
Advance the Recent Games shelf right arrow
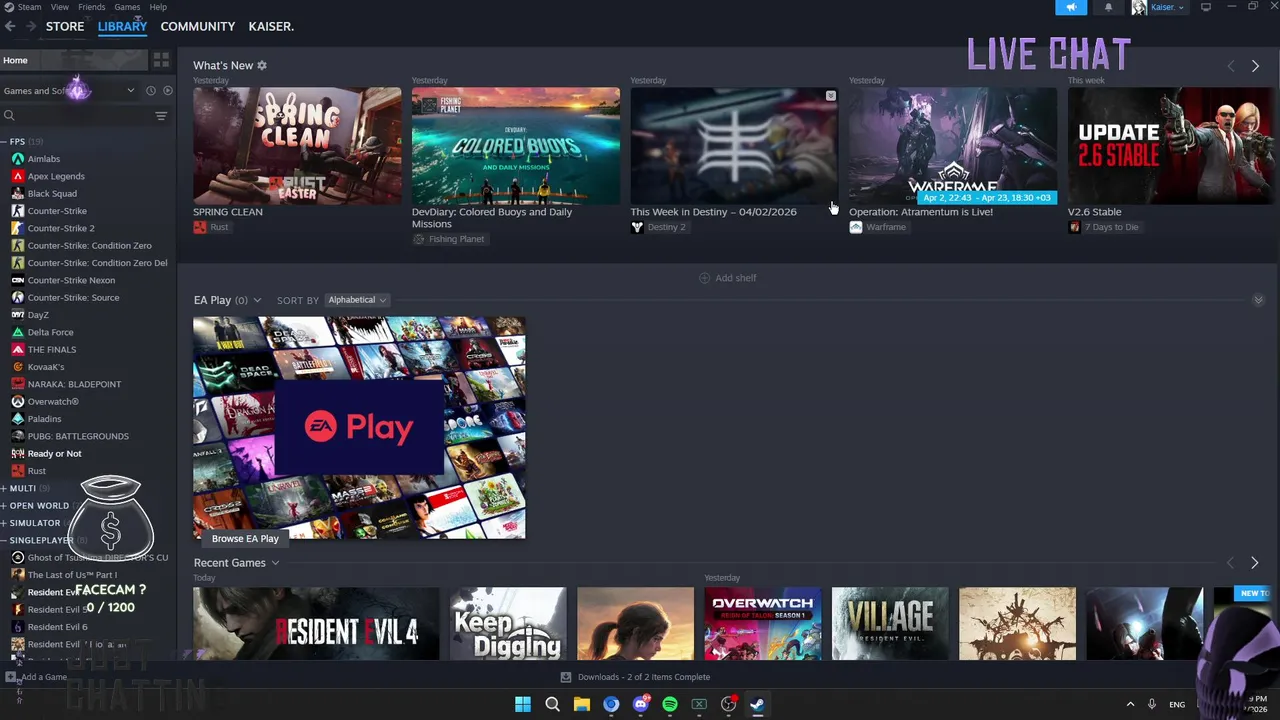point(1255,563)
